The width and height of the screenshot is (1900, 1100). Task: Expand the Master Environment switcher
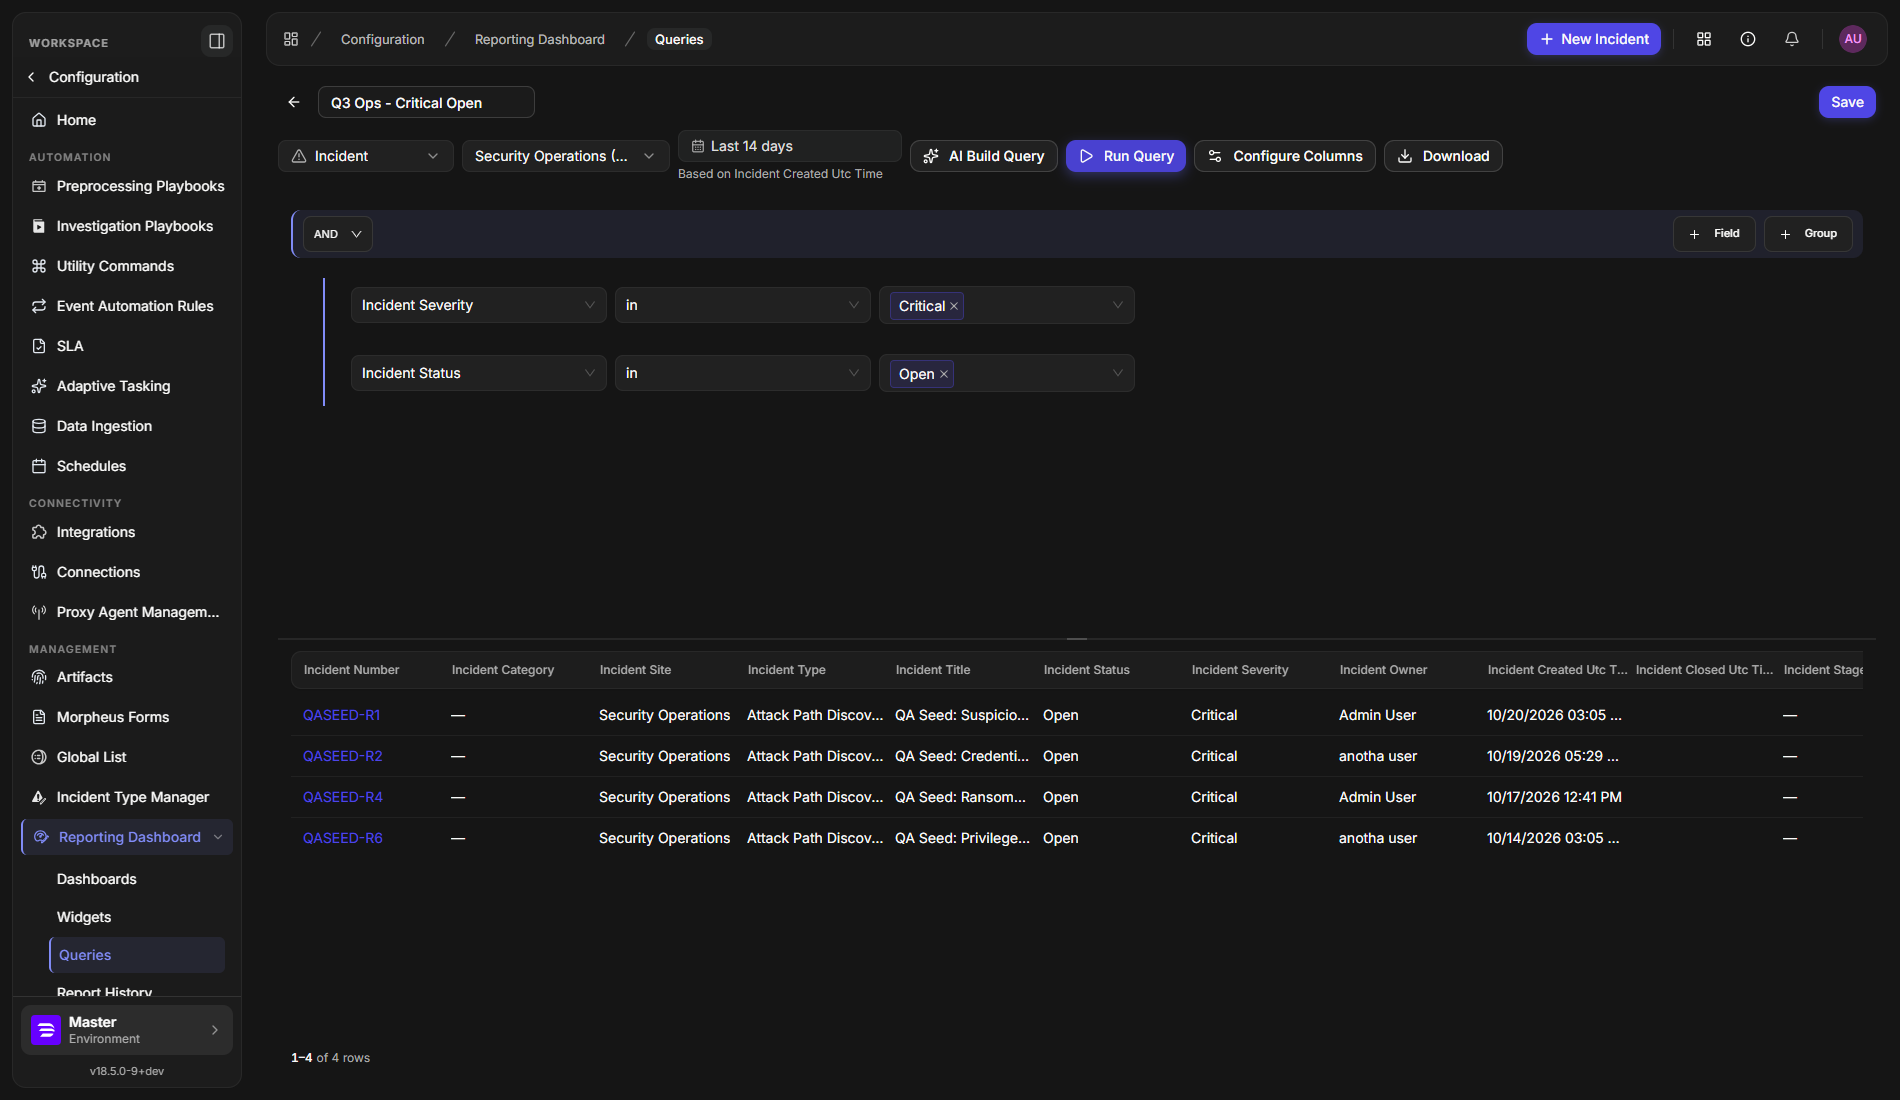[x=127, y=1030]
